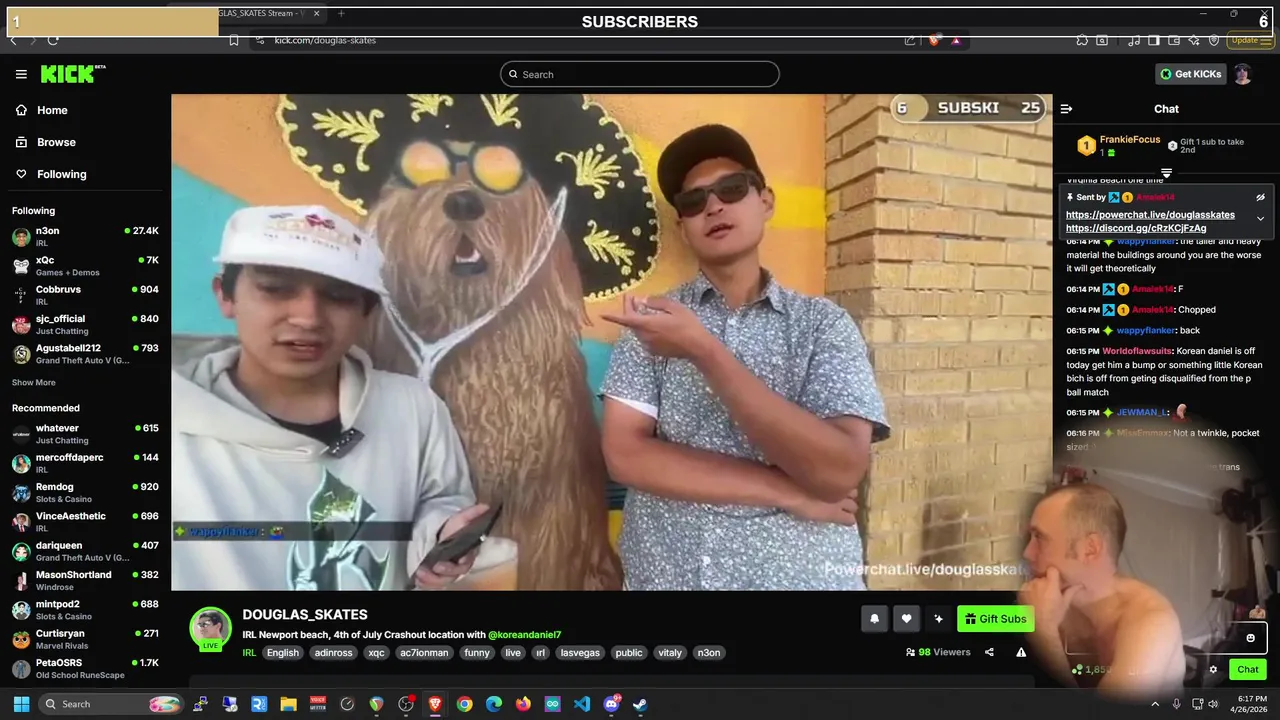Click the Brave Shields lion icon
1280x720 pixels.
click(x=934, y=40)
